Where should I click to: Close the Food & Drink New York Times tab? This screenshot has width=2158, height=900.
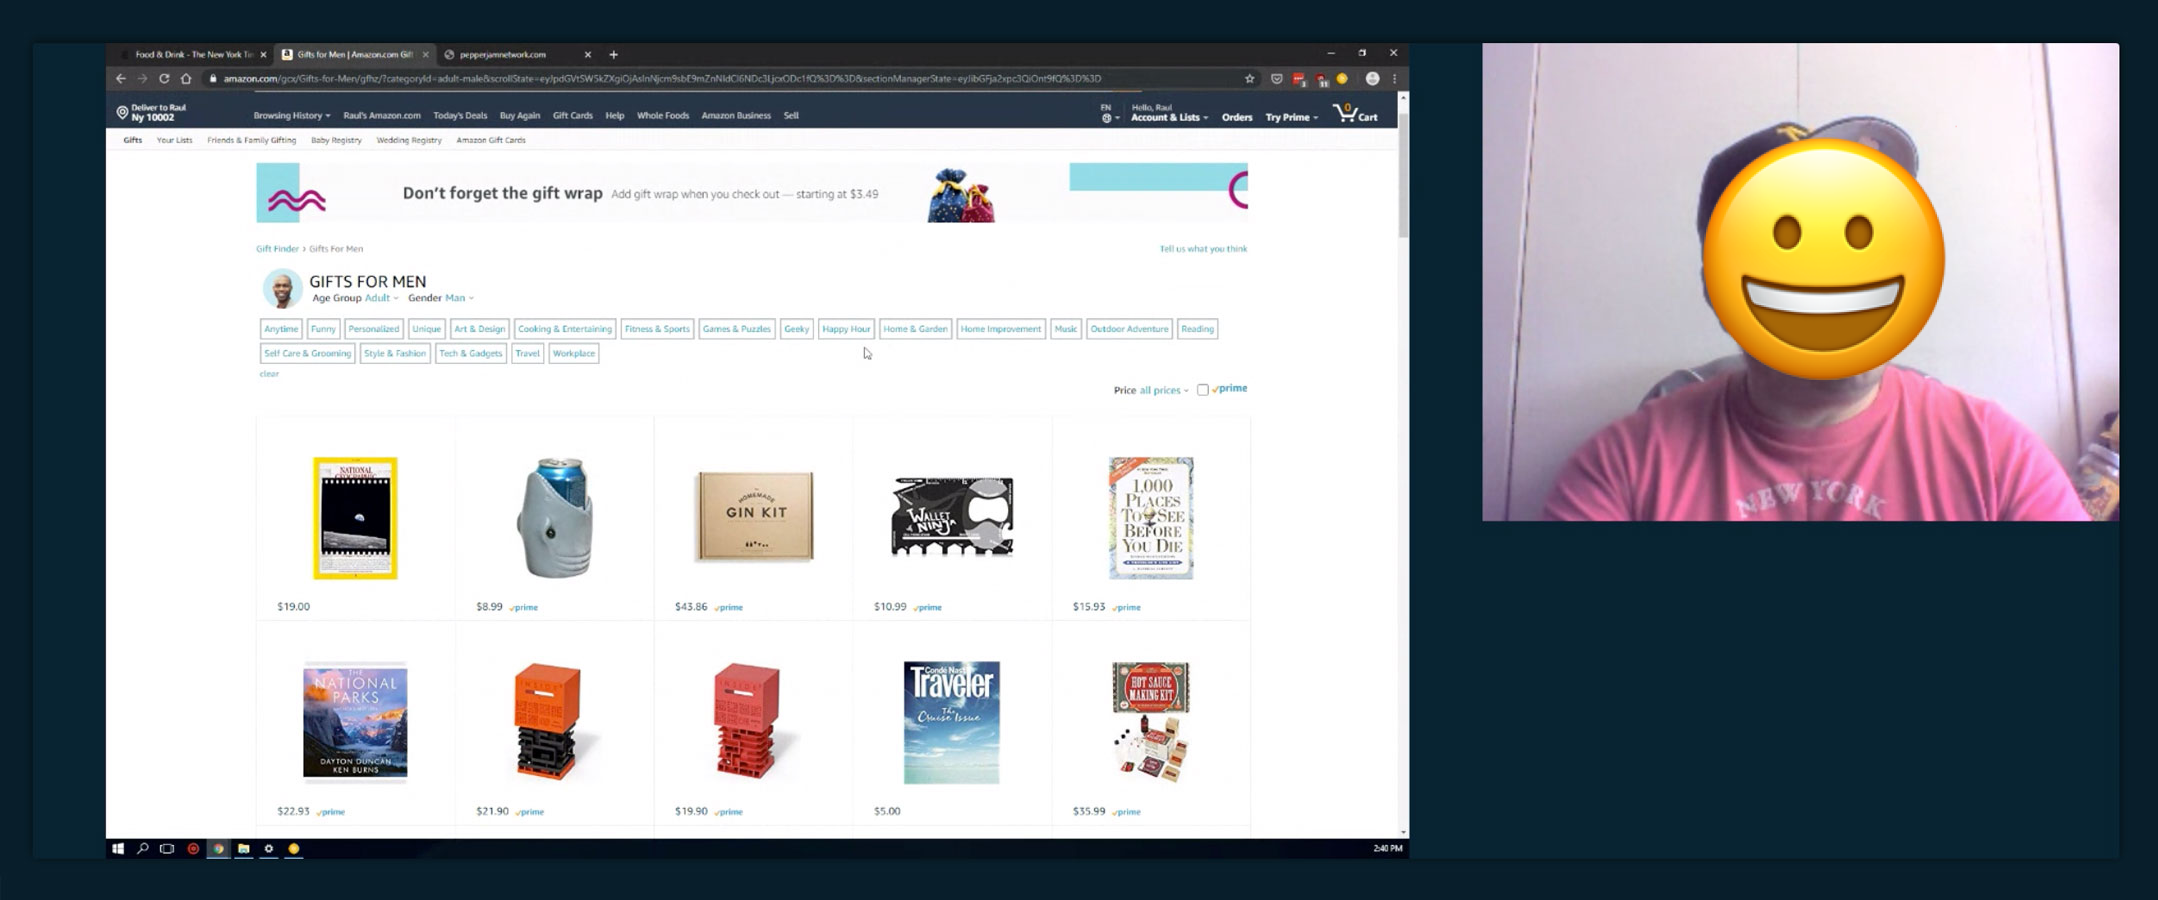[x=263, y=55]
